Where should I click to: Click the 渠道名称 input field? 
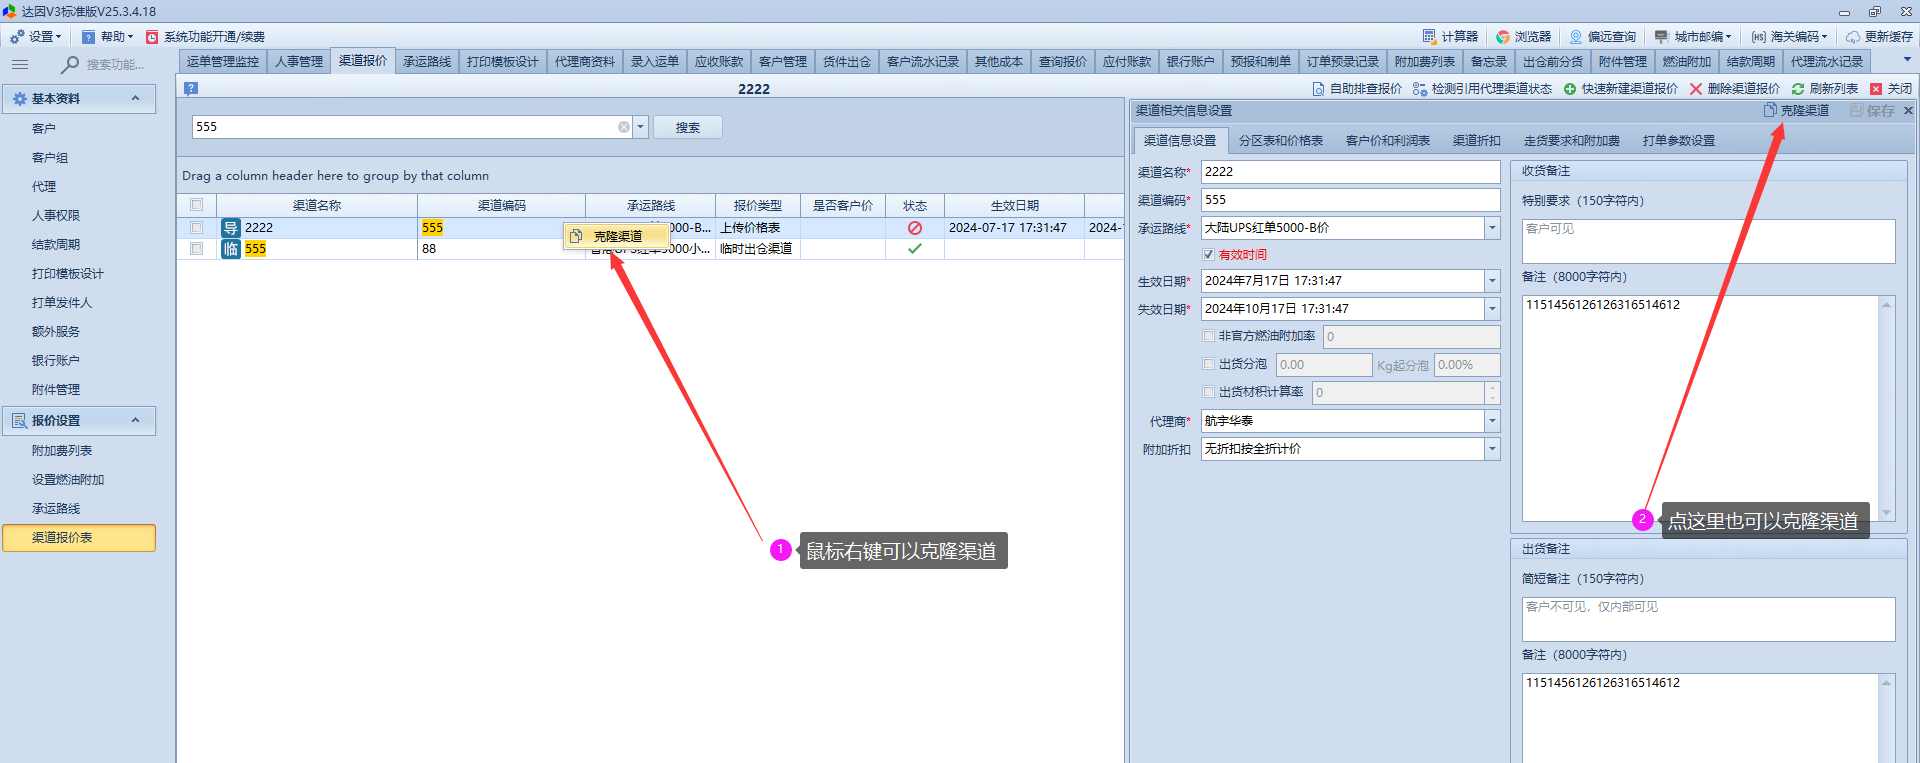(x=1349, y=172)
